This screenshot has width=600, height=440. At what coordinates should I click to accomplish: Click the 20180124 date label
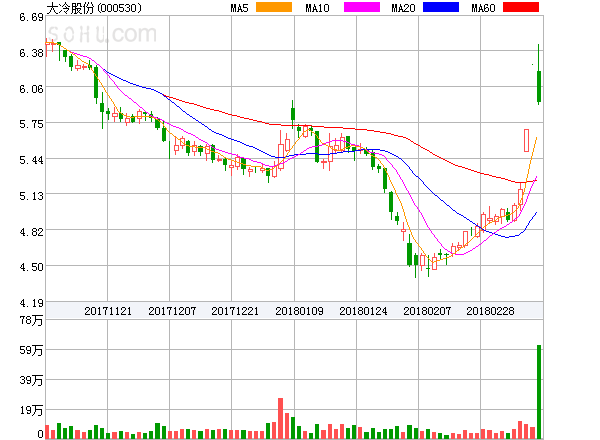(363, 311)
